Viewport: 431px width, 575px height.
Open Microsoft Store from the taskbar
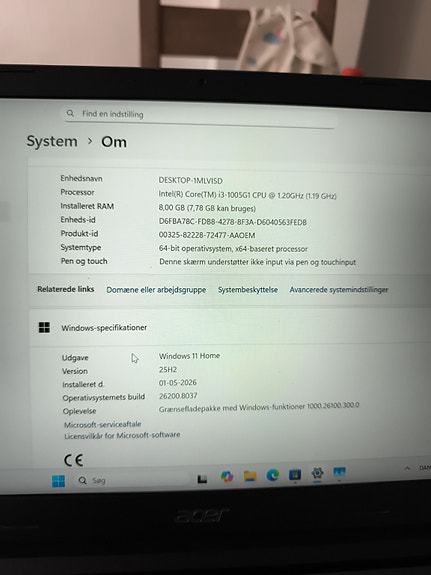coord(295,474)
